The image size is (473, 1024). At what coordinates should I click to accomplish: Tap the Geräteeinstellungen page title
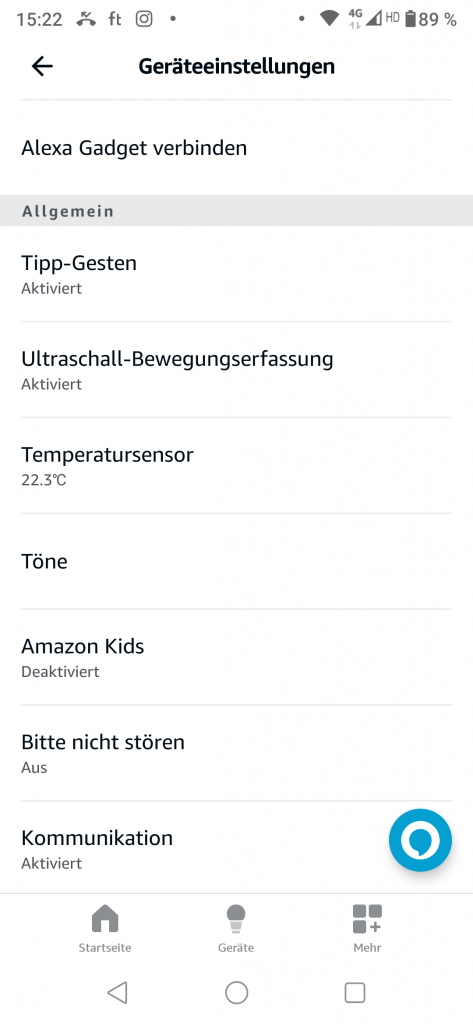(x=236, y=67)
